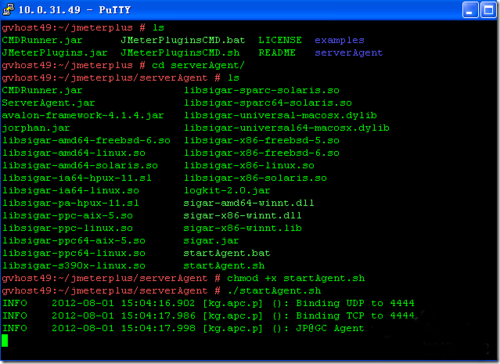500x364 pixels.
Task: Click JMeterPluginsCMD.sh in the listing
Action: click(x=180, y=53)
